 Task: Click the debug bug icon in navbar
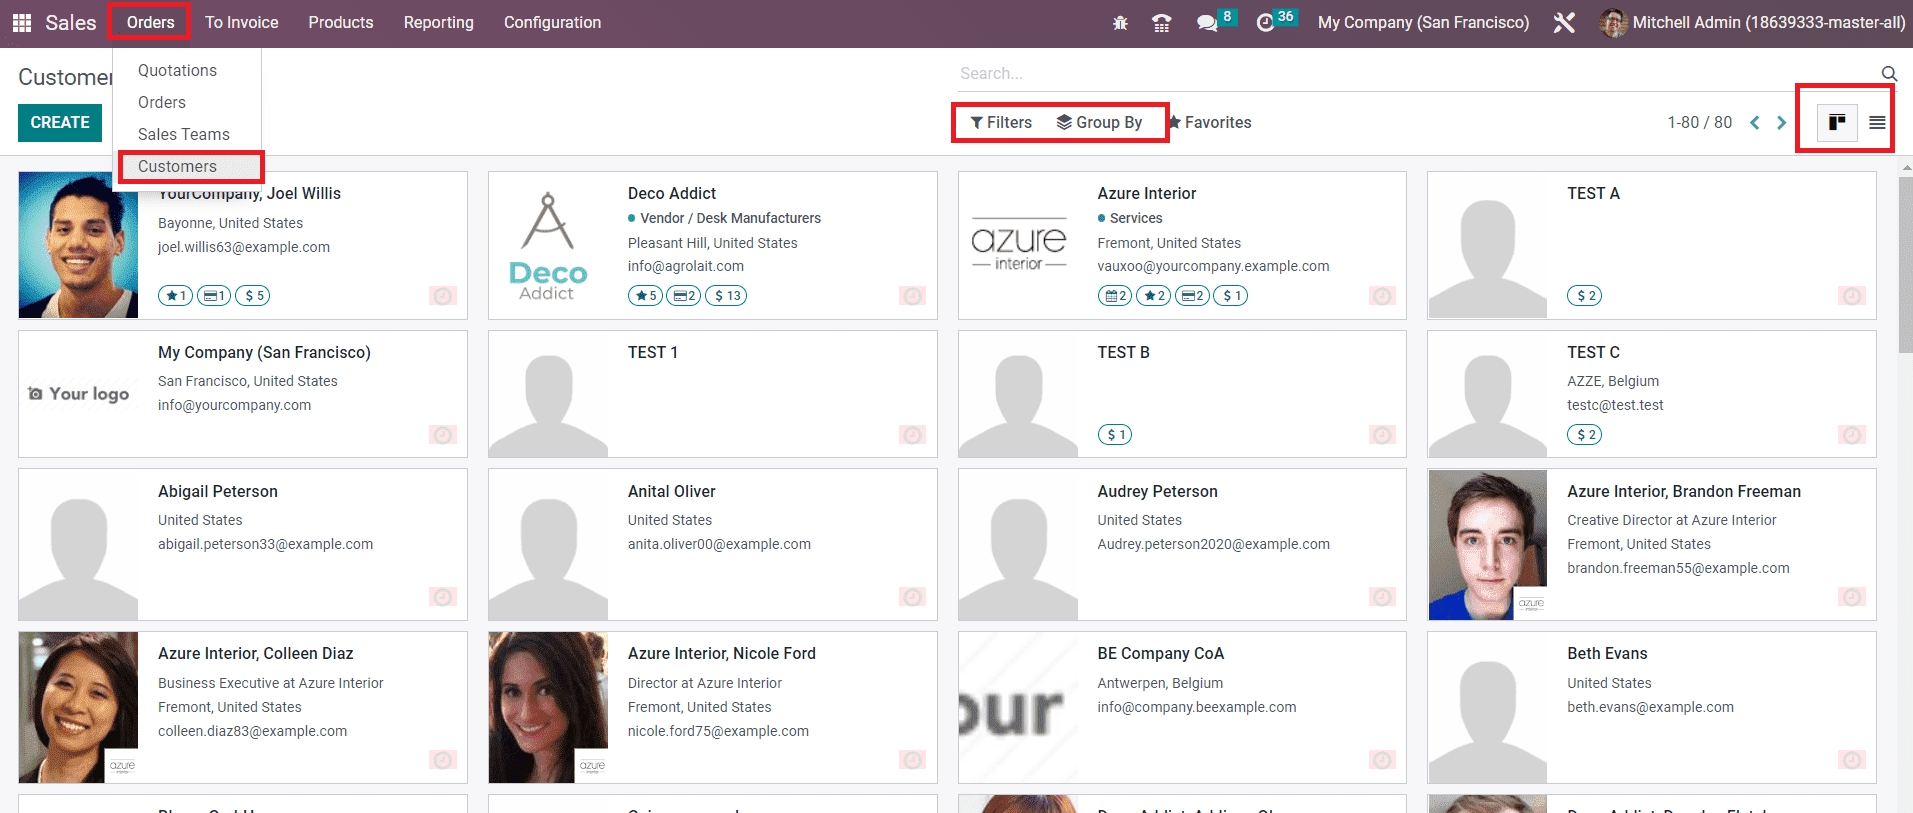[1120, 23]
